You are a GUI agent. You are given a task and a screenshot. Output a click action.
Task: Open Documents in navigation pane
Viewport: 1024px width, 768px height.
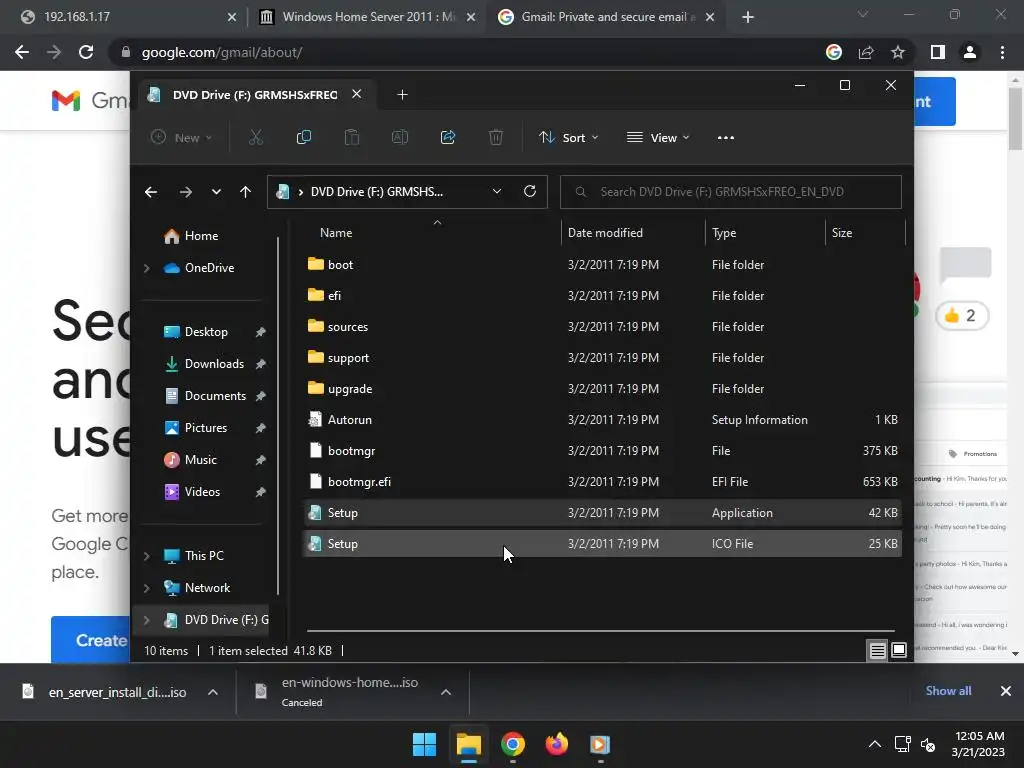[x=215, y=396]
